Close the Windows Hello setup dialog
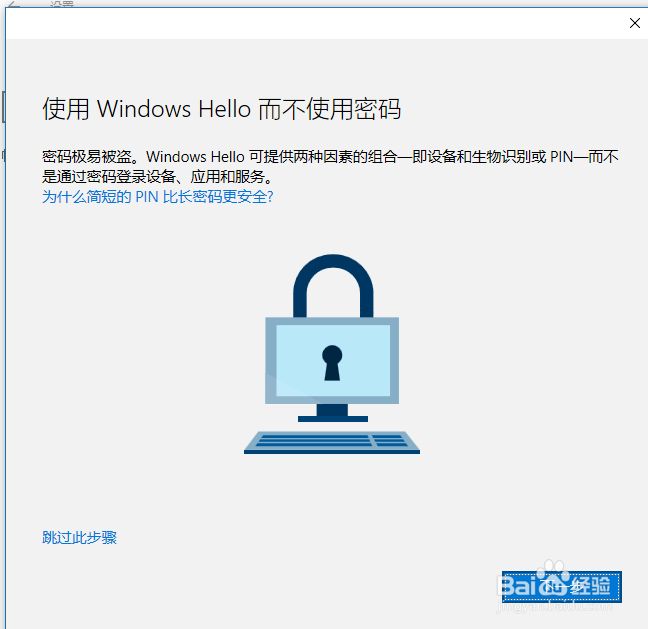This screenshot has height=629, width=648. click(x=634, y=23)
